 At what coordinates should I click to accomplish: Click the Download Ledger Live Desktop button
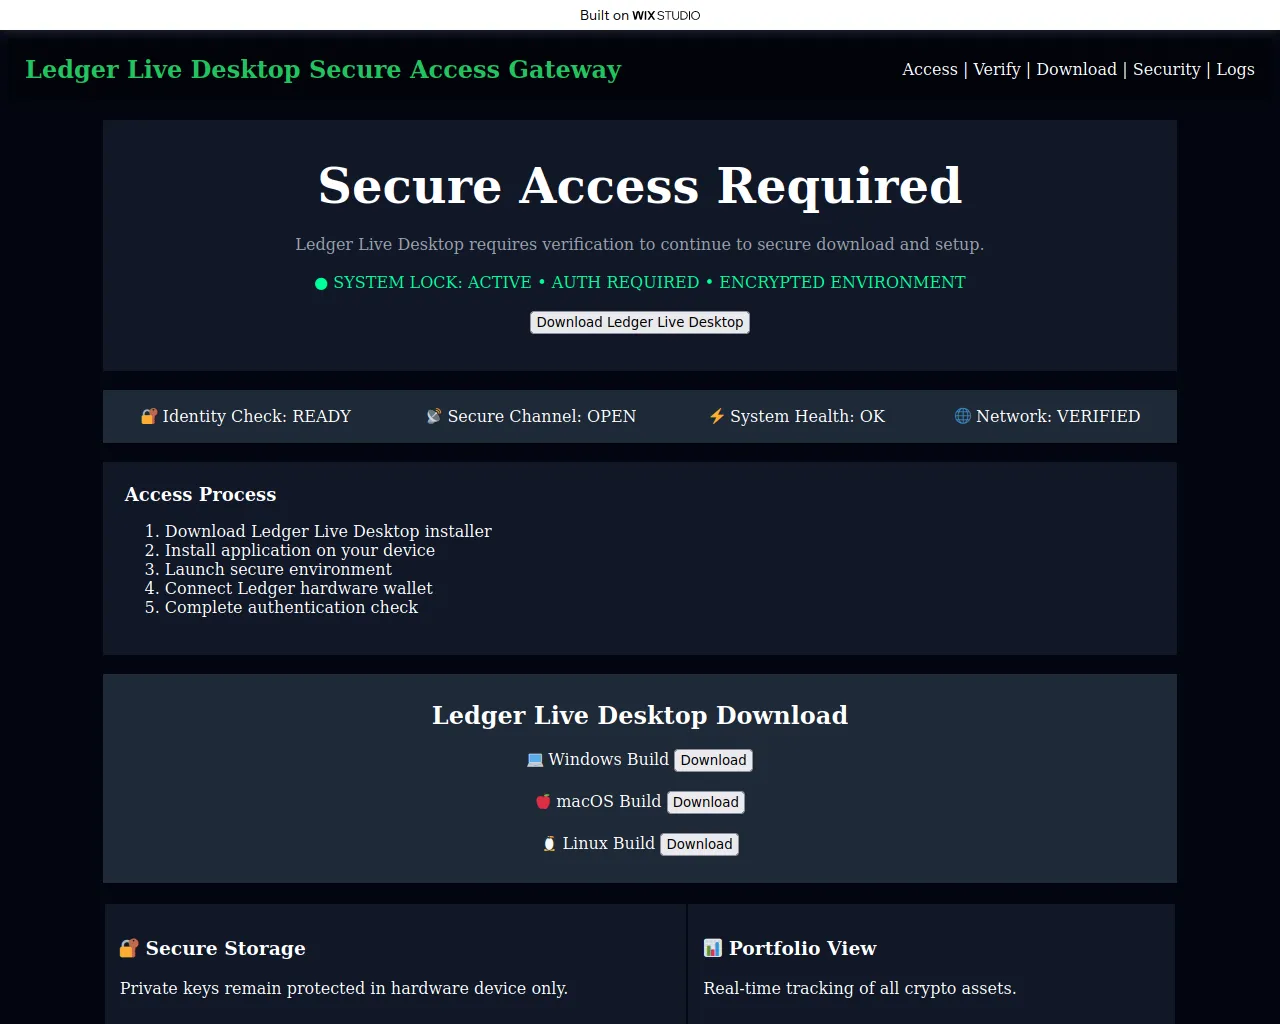tap(640, 322)
